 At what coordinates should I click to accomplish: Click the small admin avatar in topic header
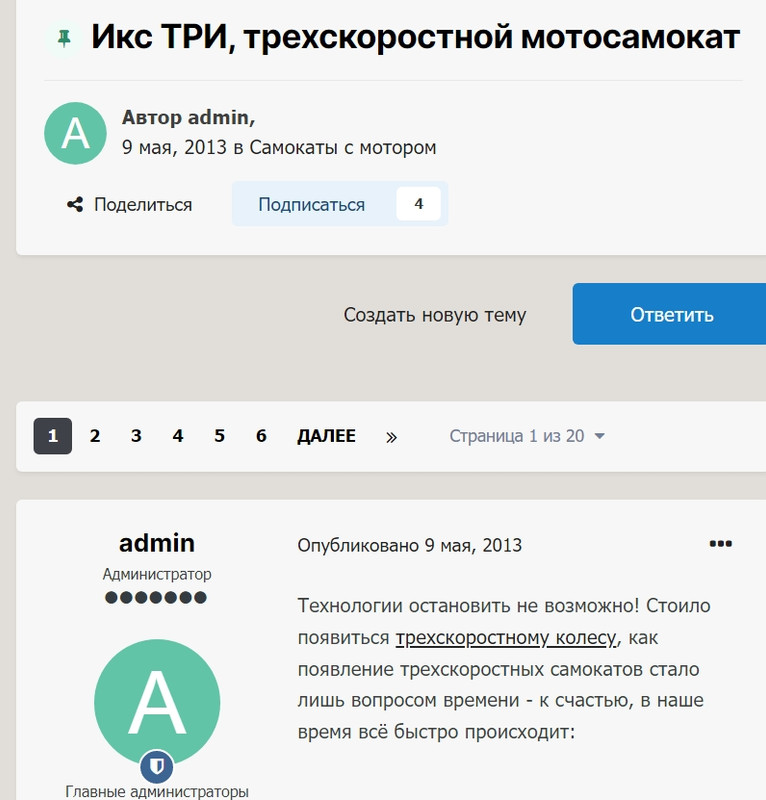click(76, 133)
